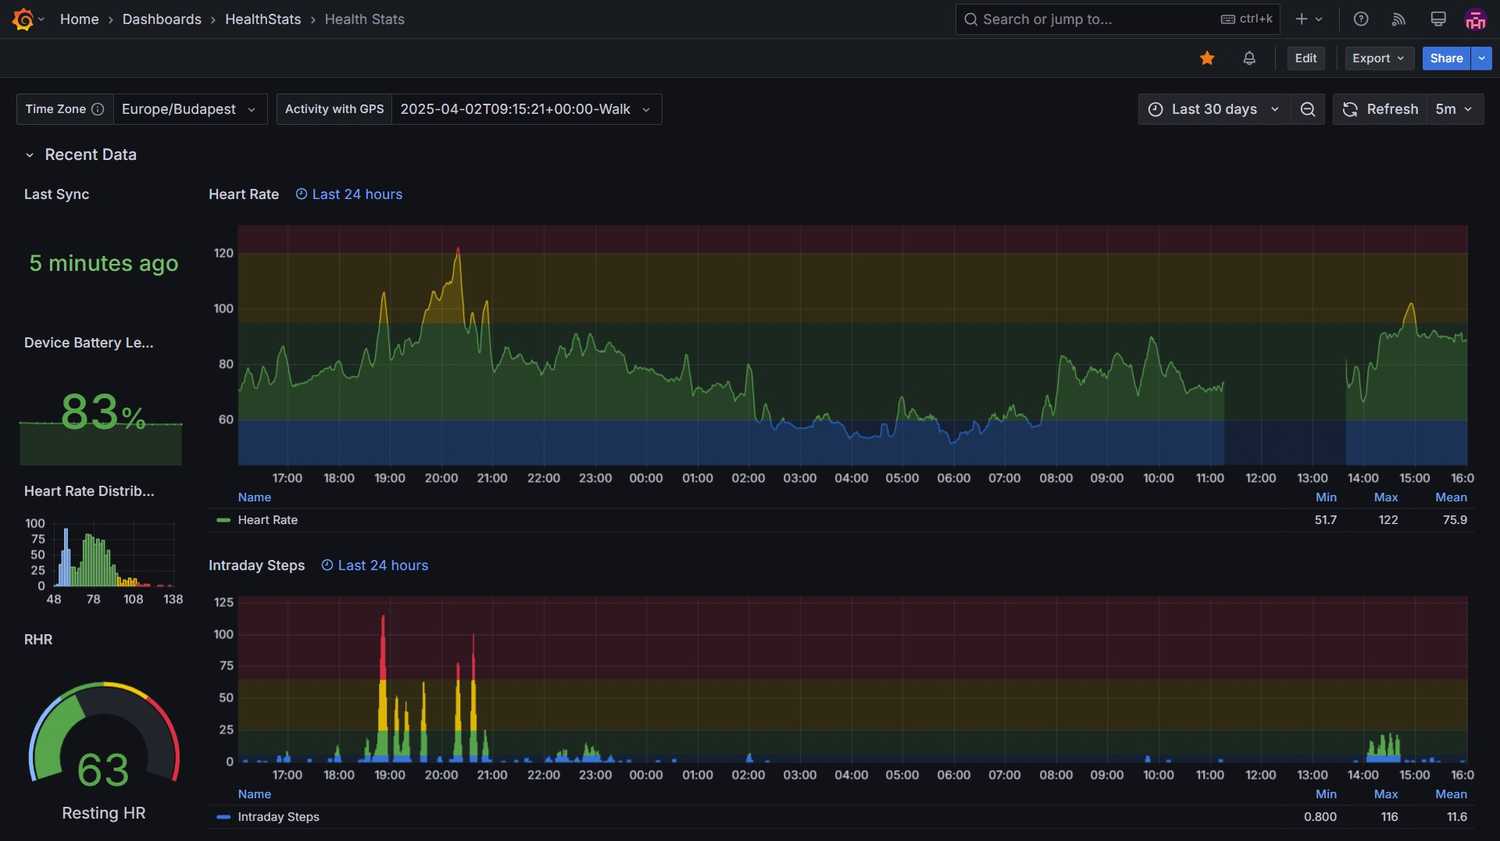Click the zoom out time range icon
The height and width of the screenshot is (841, 1500).
point(1307,109)
